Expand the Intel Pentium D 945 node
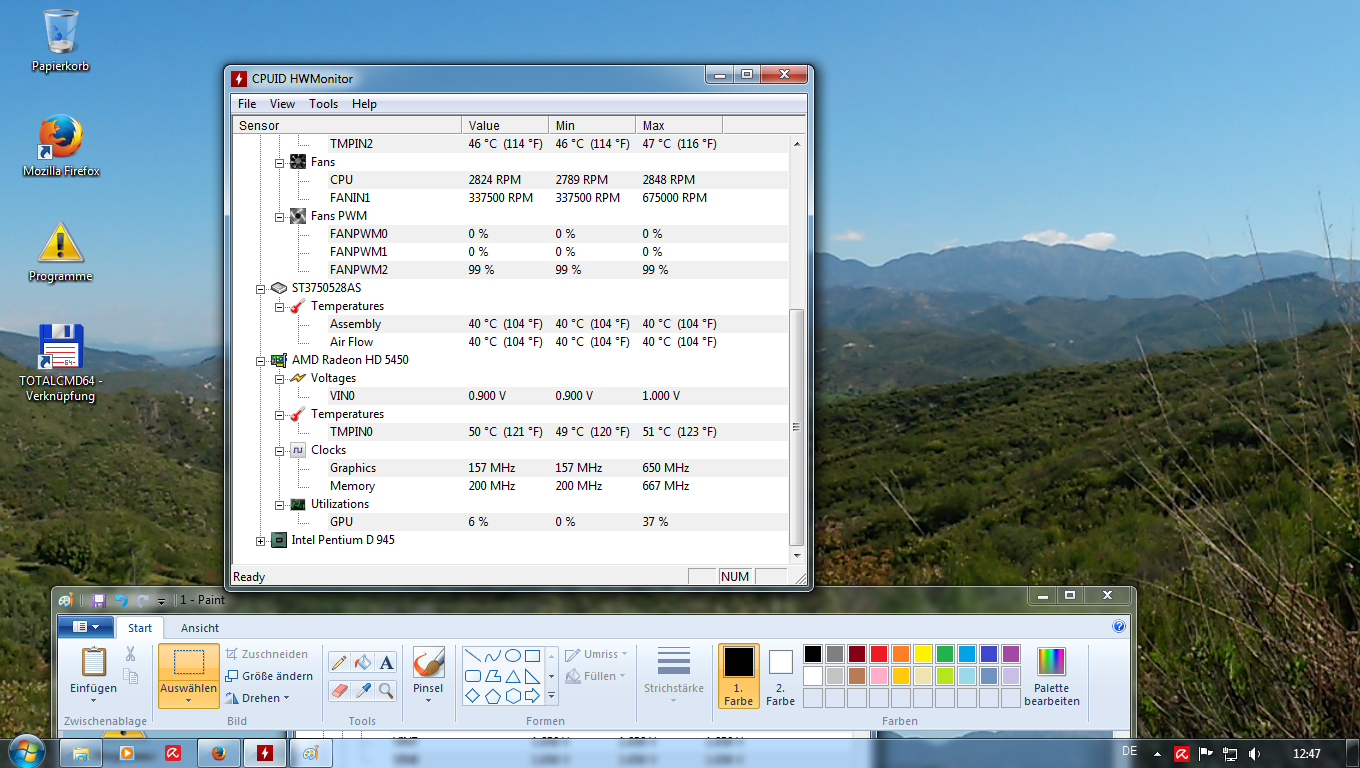This screenshot has width=1360, height=768. (261, 540)
